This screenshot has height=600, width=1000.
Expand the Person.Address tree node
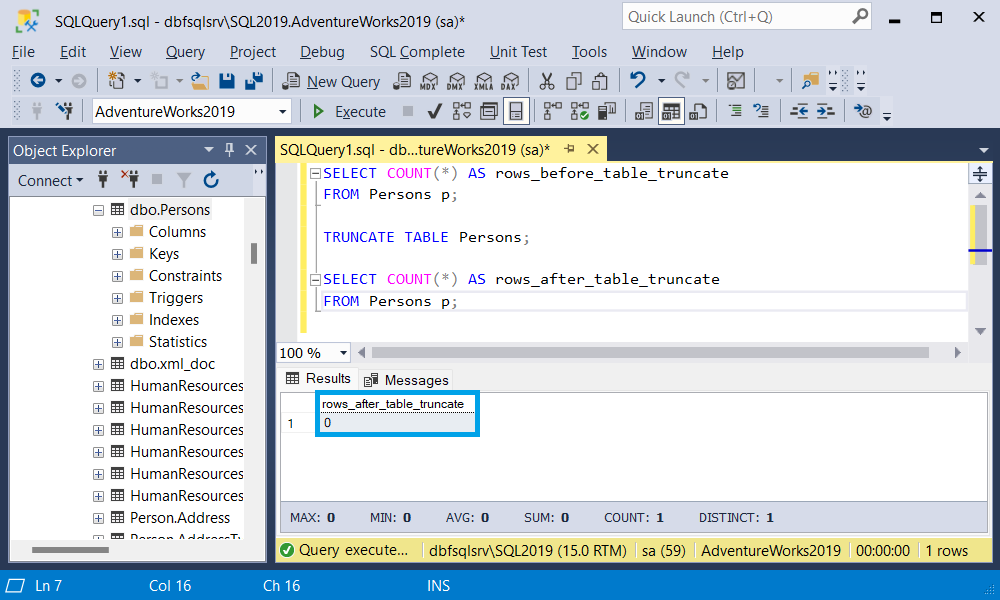(x=97, y=517)
